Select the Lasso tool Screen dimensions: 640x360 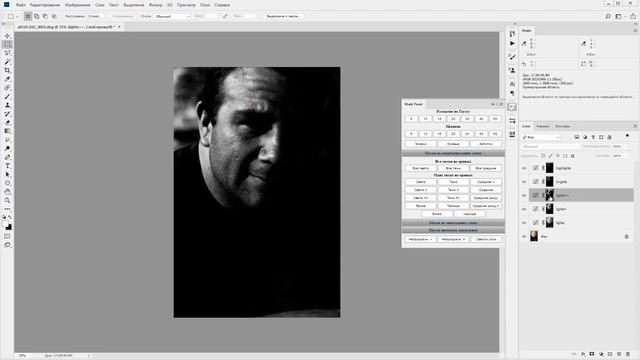(x=7, y=53)
